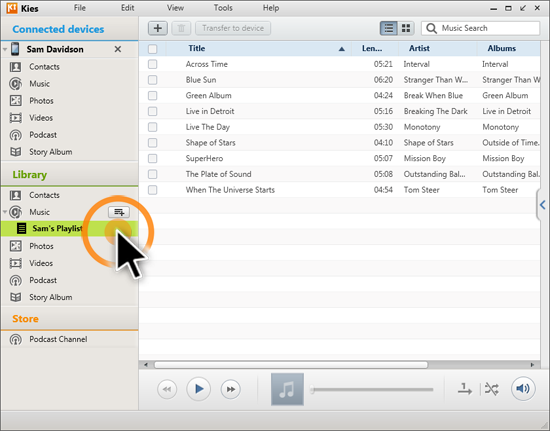Click the album art music note thumbnail

point(287,389)
